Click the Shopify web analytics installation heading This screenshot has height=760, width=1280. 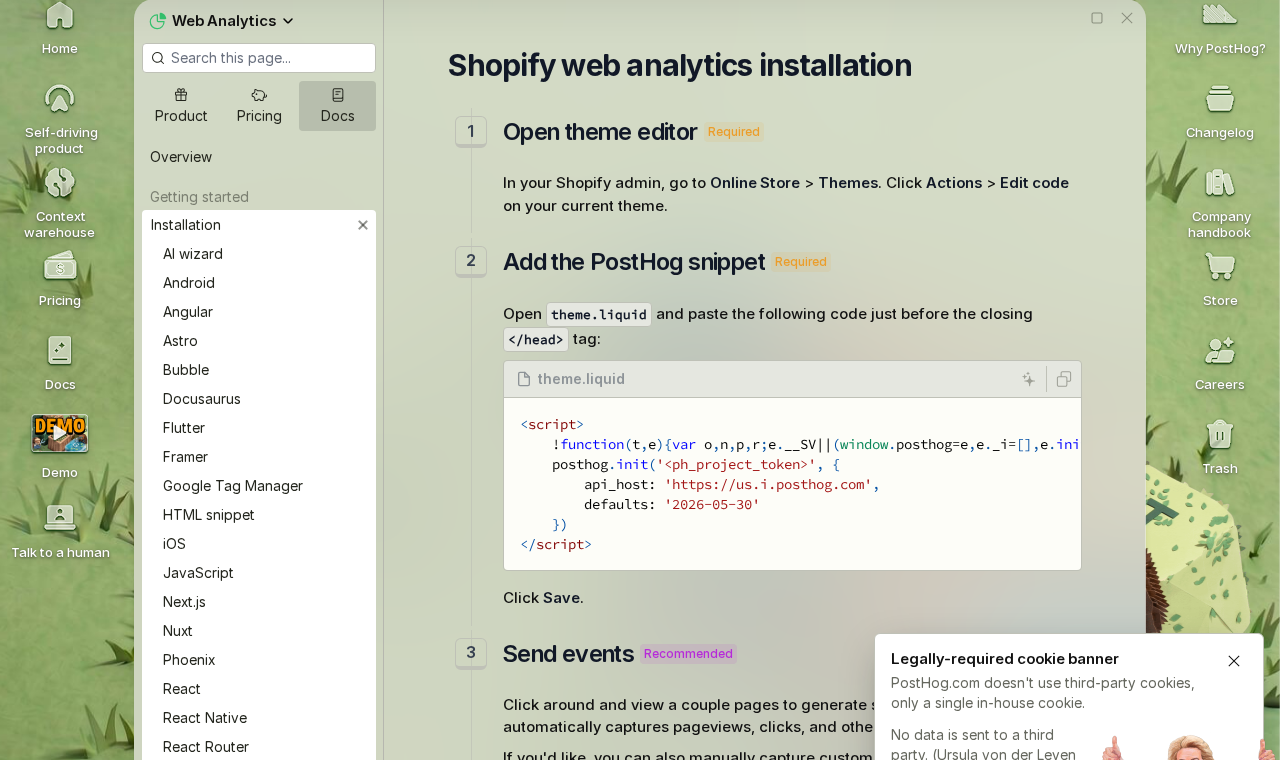[x=680, y=65]
